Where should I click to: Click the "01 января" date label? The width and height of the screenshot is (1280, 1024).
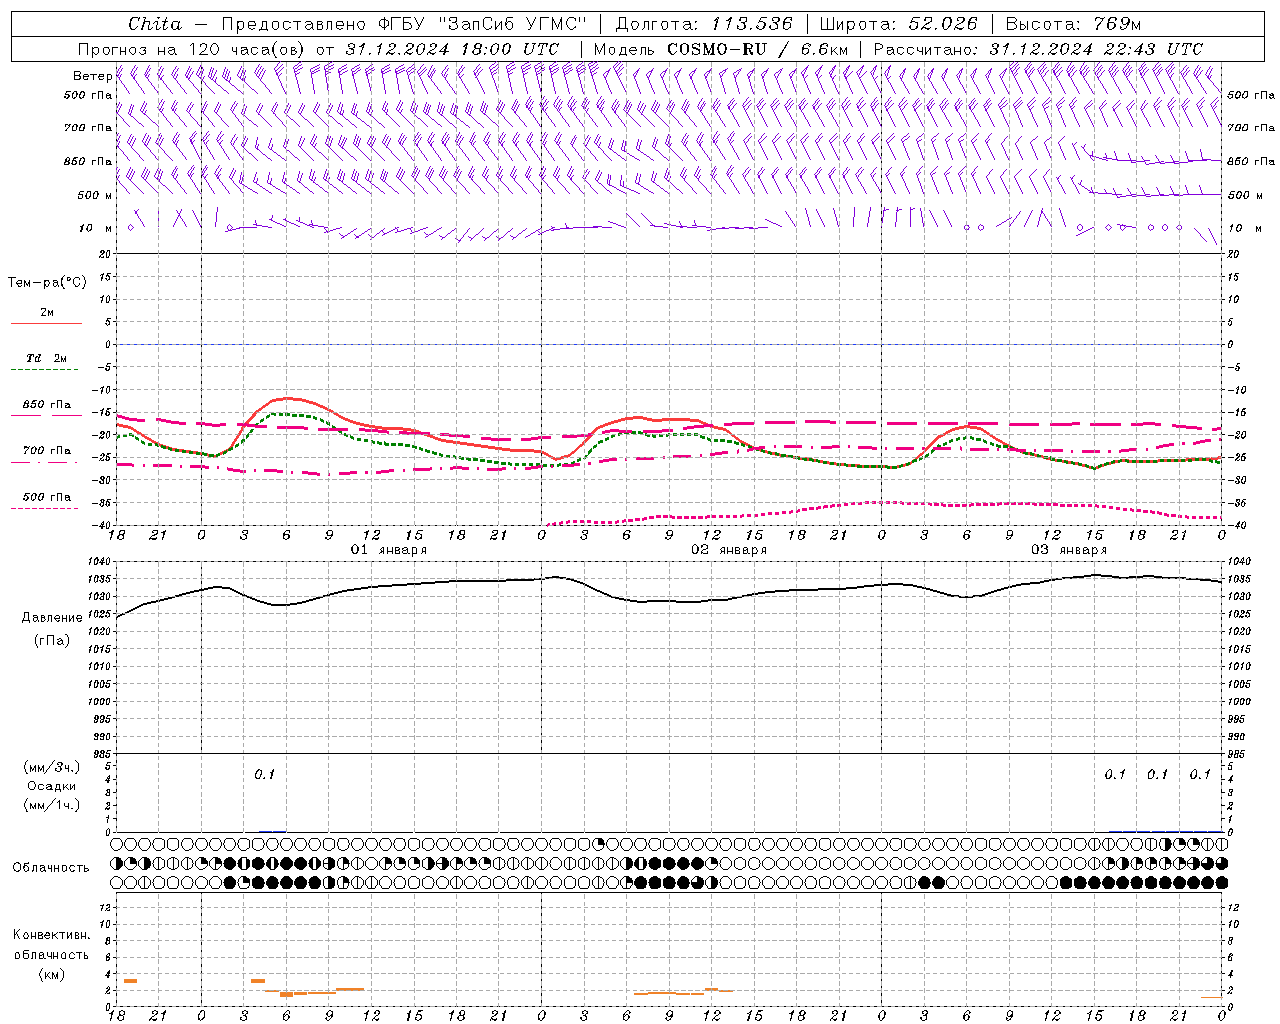click(389, 550)
